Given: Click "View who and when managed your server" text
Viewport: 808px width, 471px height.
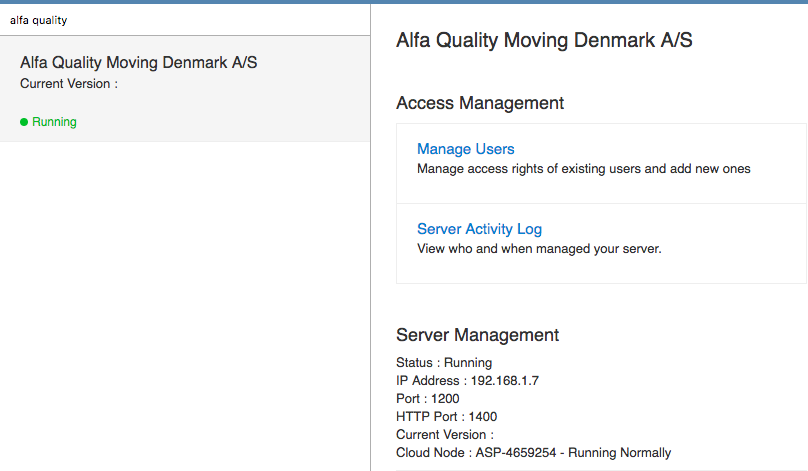Looking at the screenshot, I should tap(539, 249).
